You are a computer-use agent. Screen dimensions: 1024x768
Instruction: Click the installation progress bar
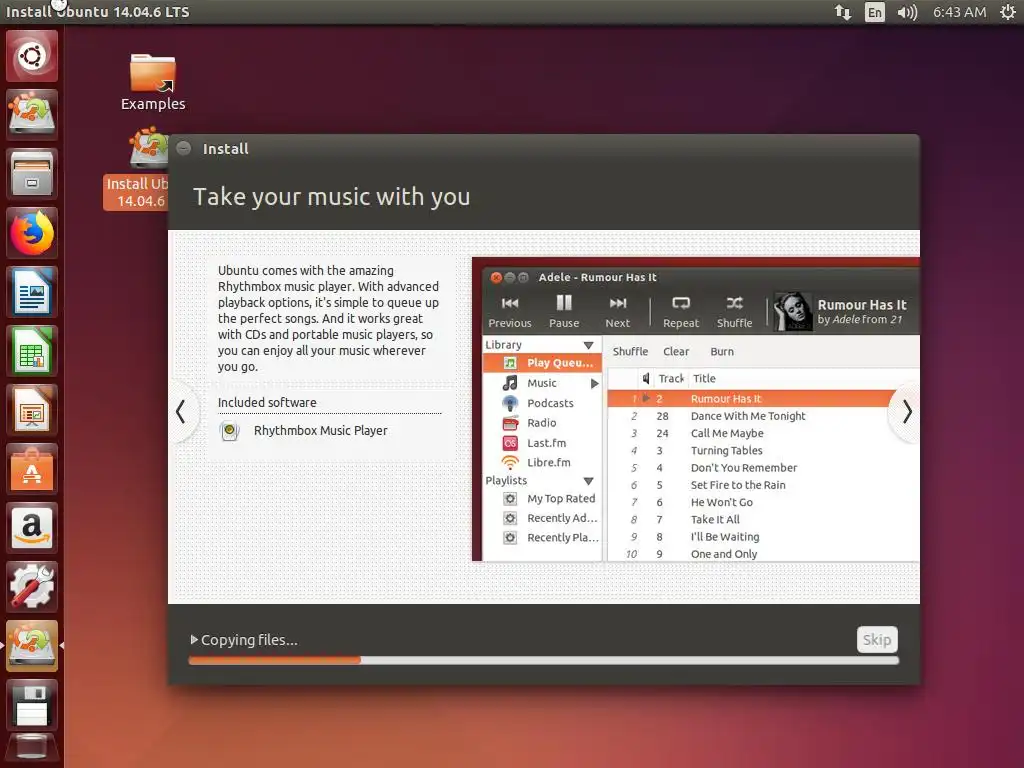(543, 660)
